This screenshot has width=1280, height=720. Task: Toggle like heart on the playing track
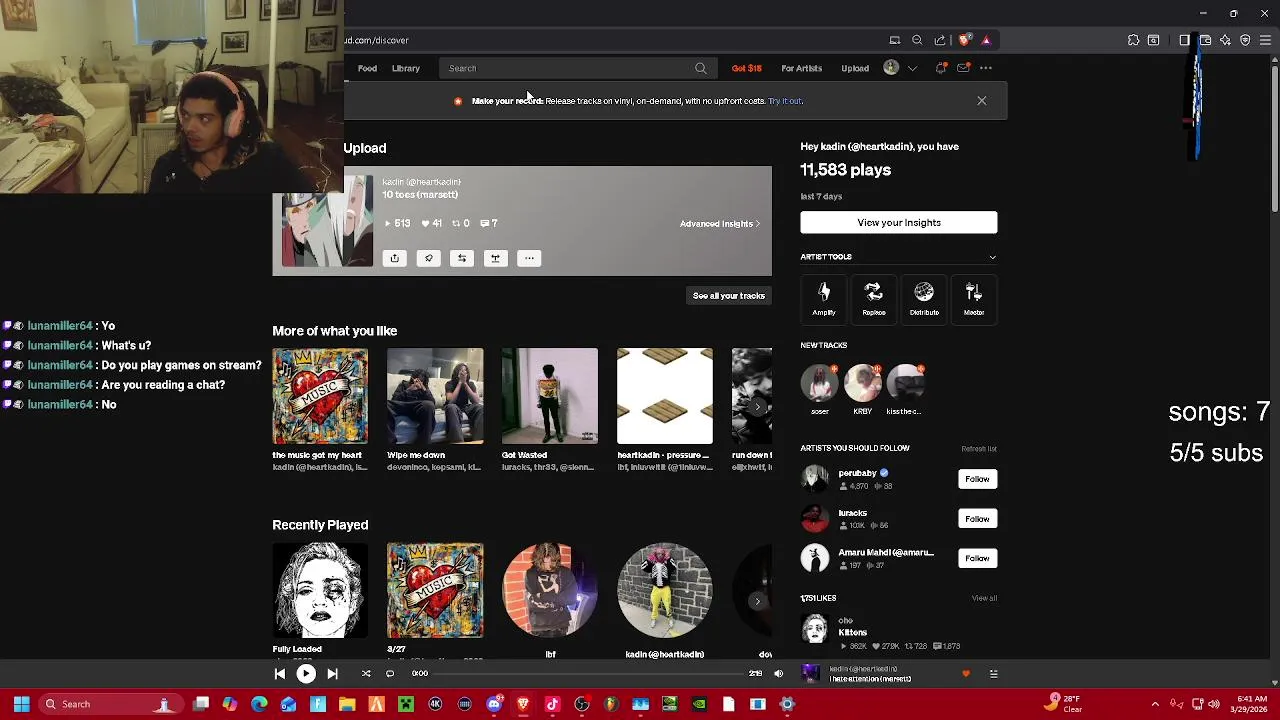965,674
